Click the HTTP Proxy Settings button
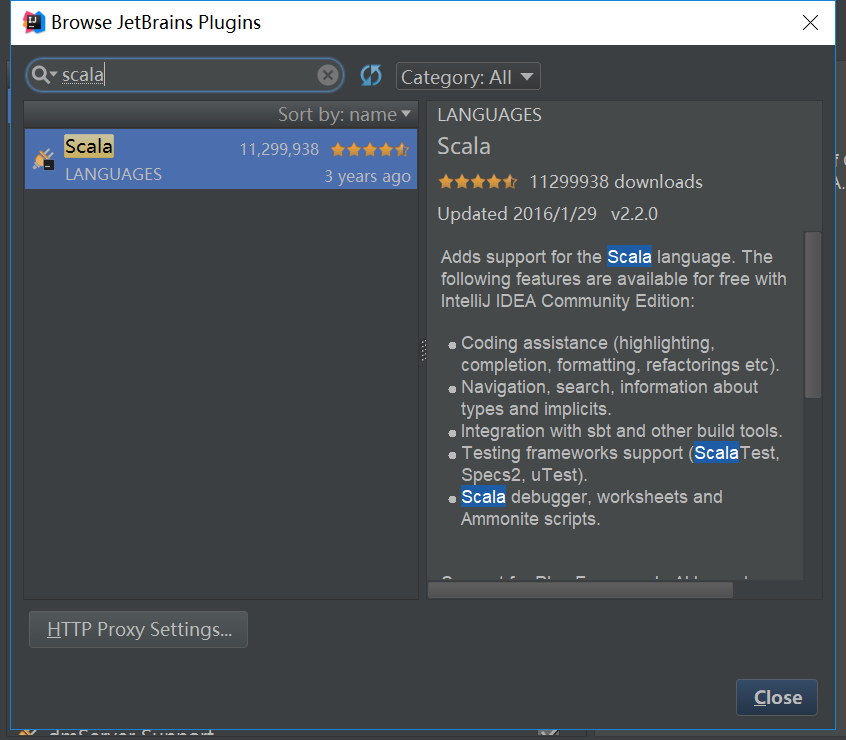The width and height of the screenshot is (846, 740). click(x=139, y=629)
